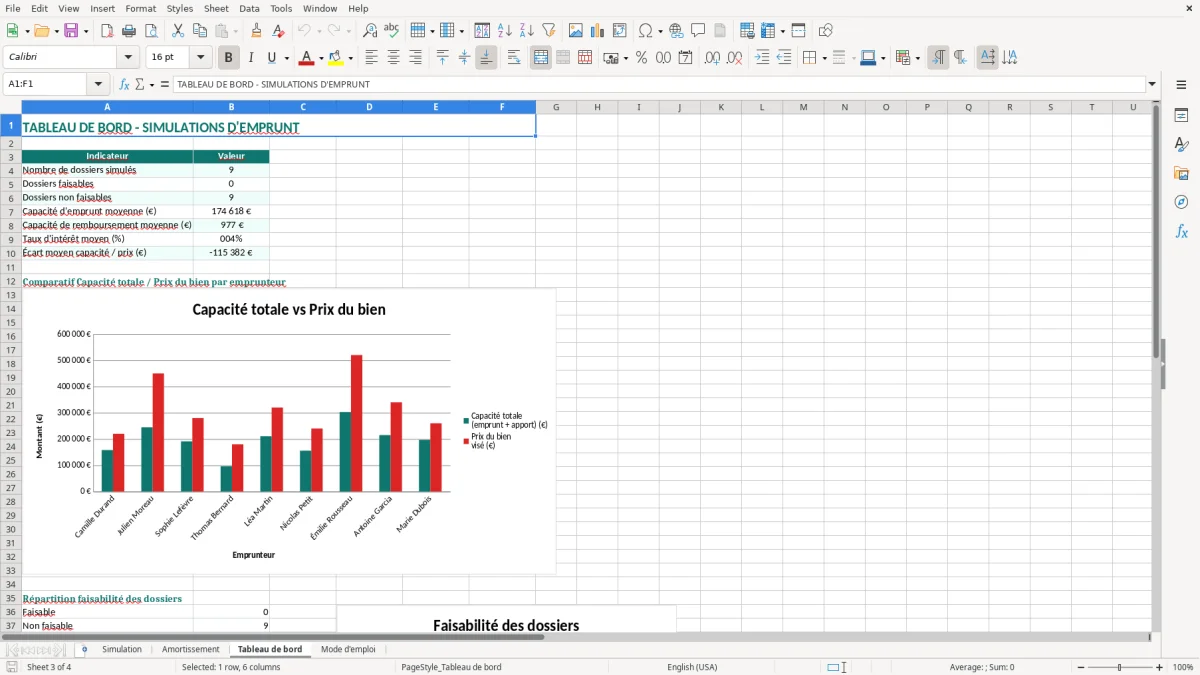The width and height of the screenshot is (1200, 675).
Task: Open the font size dropdown
Action: pos(200,58)
